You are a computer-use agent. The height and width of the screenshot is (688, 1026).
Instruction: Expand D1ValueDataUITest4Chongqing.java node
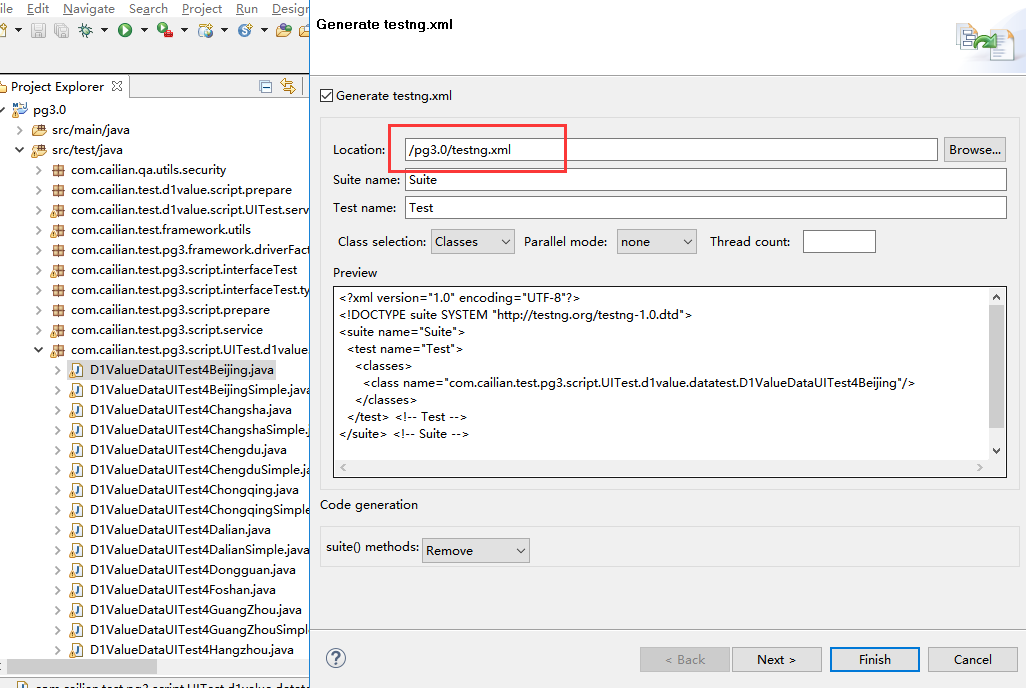coord(58,490)
